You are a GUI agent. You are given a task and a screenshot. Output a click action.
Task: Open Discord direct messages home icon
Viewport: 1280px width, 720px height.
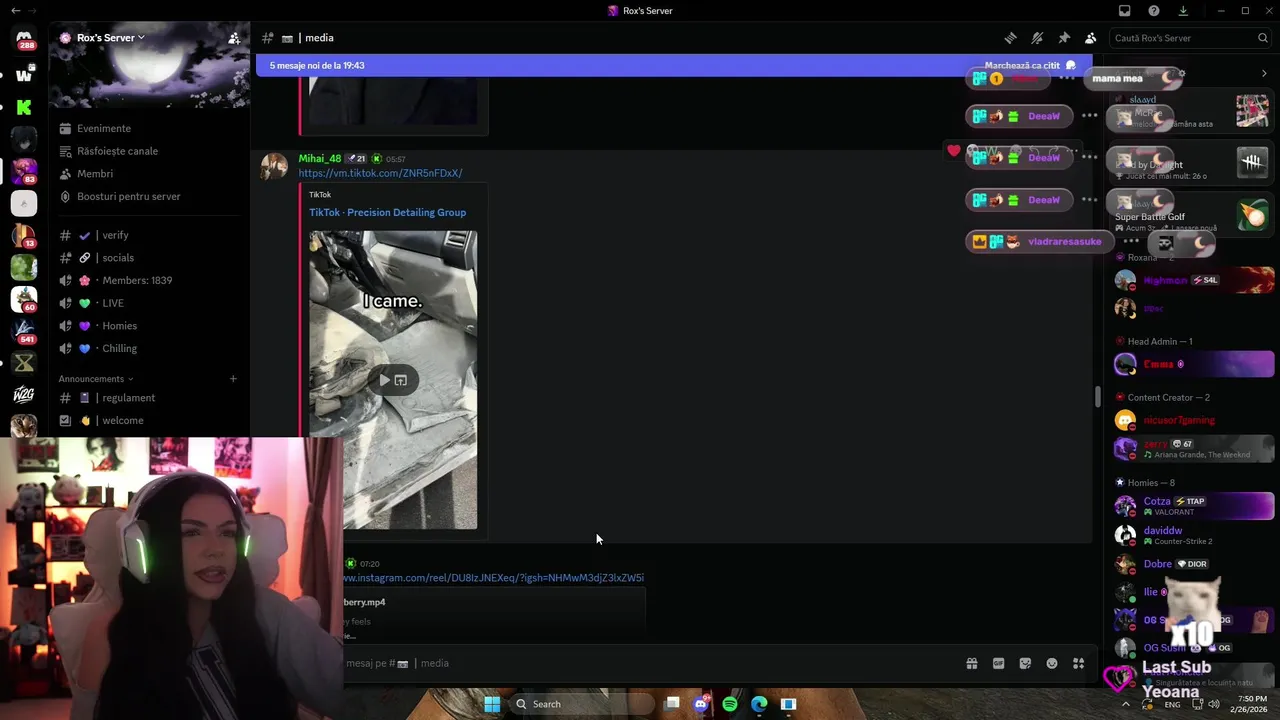(24, 38)
